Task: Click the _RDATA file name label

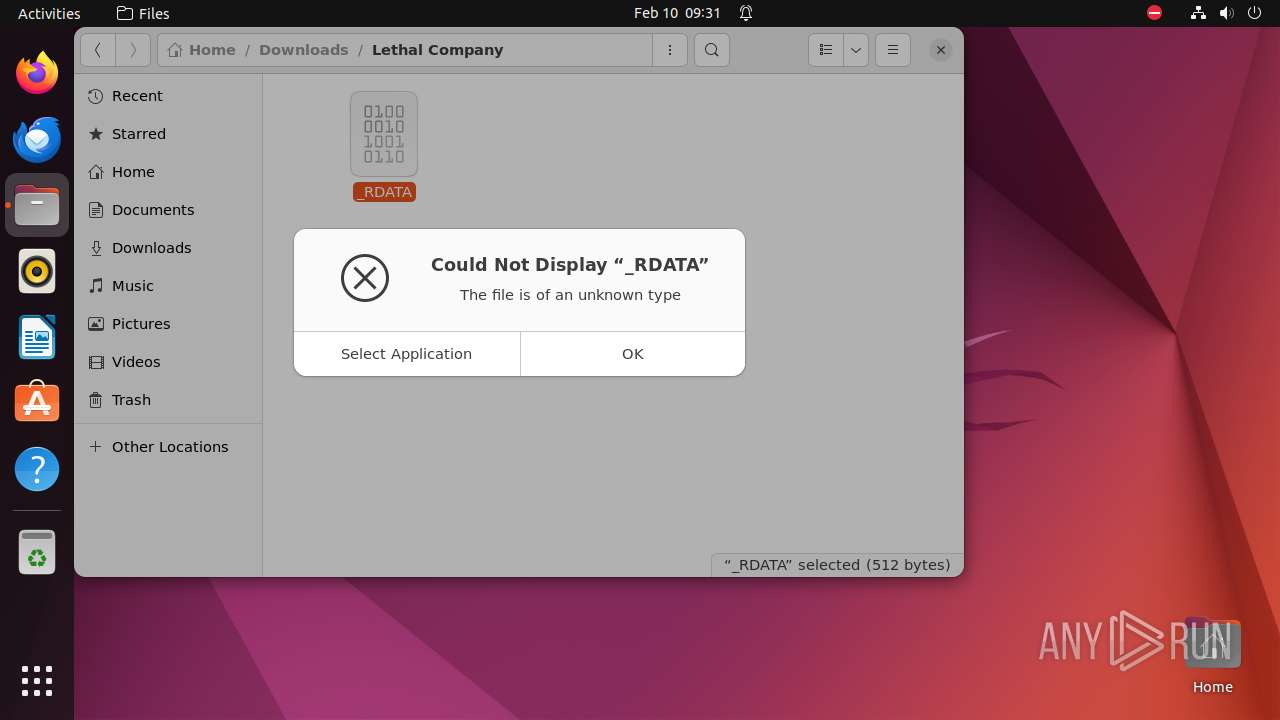Action: tap(384, 192)
